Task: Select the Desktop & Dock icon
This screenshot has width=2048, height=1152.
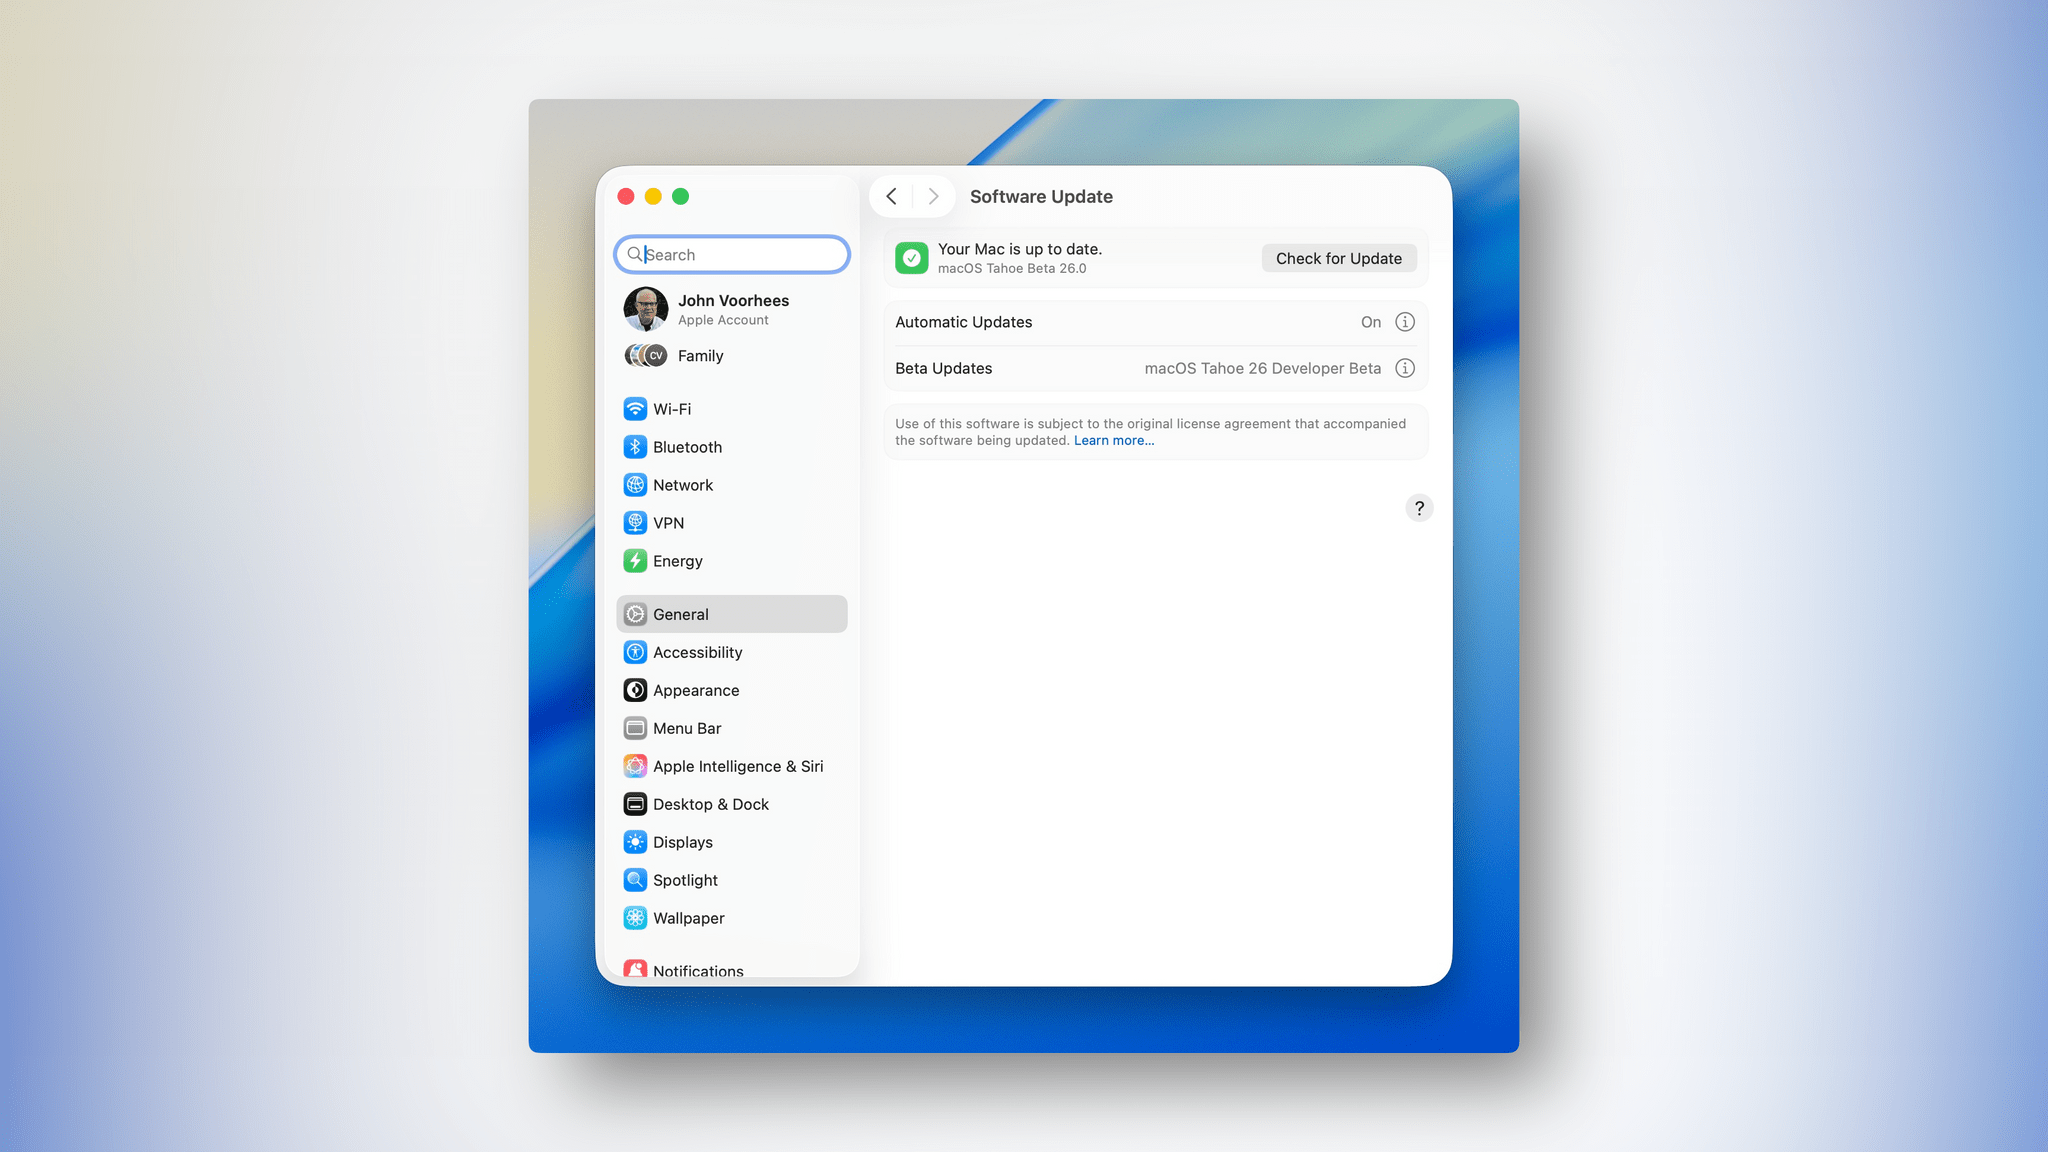Action: (x=635, y=804)
